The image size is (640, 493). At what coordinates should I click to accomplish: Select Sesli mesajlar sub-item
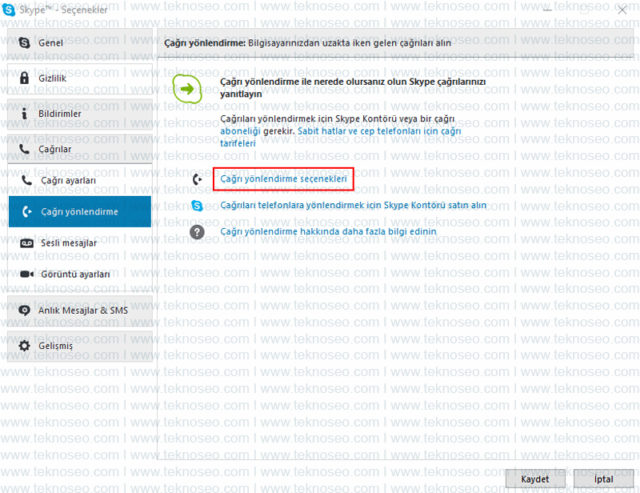80,243
